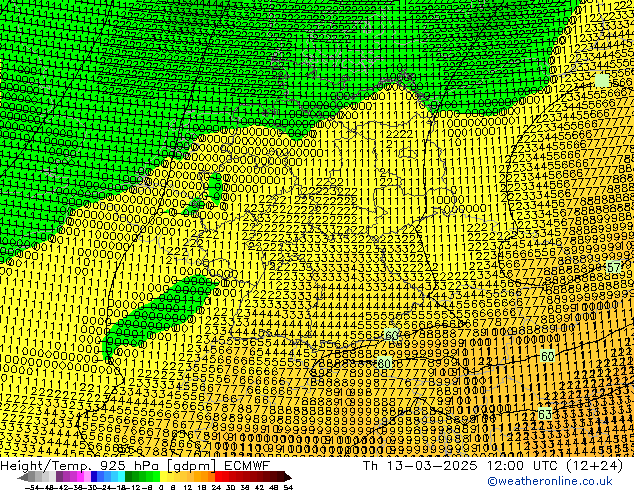Click the Height/Temp. 925 hPa title text
634x490 pixels.
click(x=81, y=466)
